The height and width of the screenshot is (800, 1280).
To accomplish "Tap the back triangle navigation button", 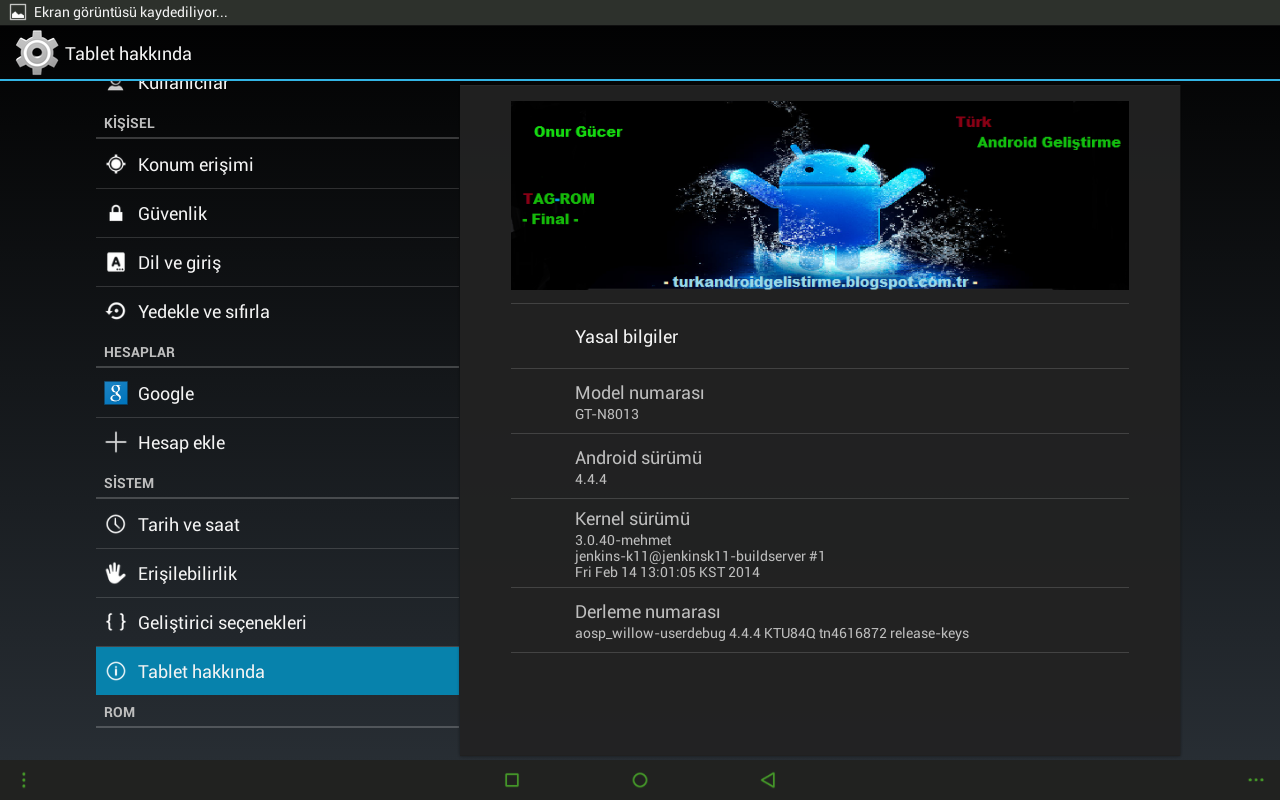I will 768,780.
